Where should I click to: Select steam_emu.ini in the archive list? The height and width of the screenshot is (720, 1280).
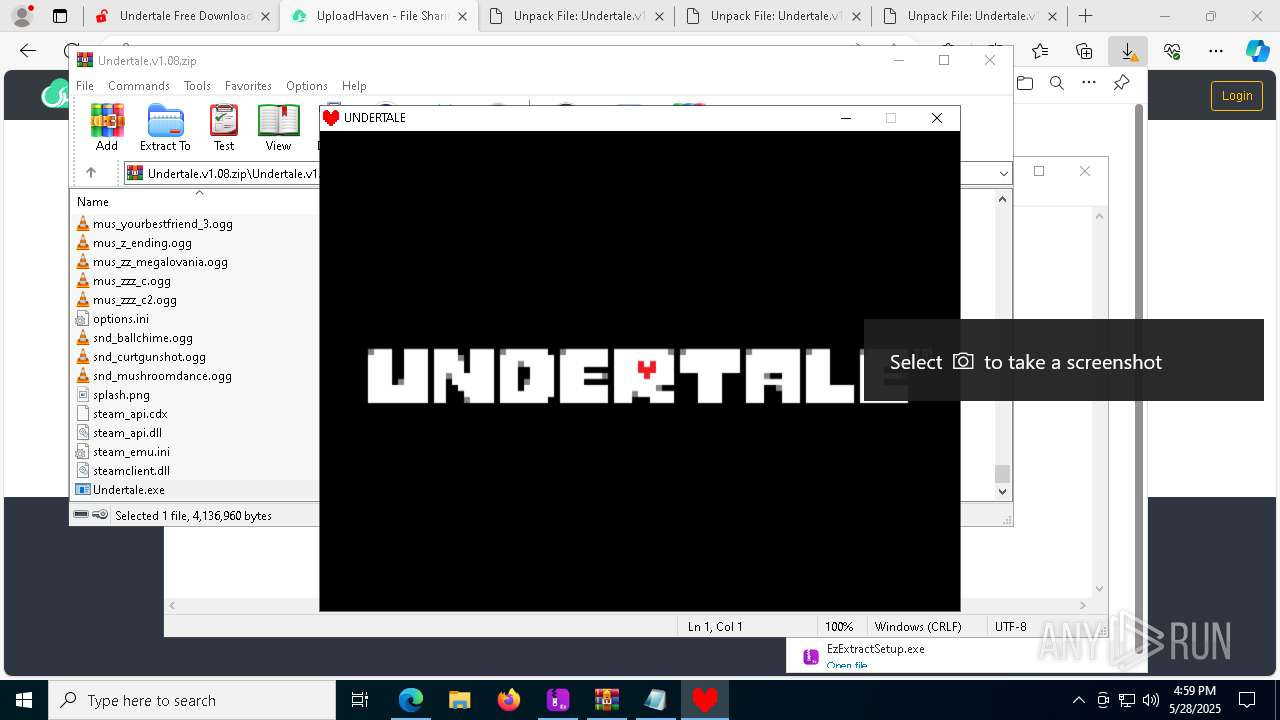point(131,452)
